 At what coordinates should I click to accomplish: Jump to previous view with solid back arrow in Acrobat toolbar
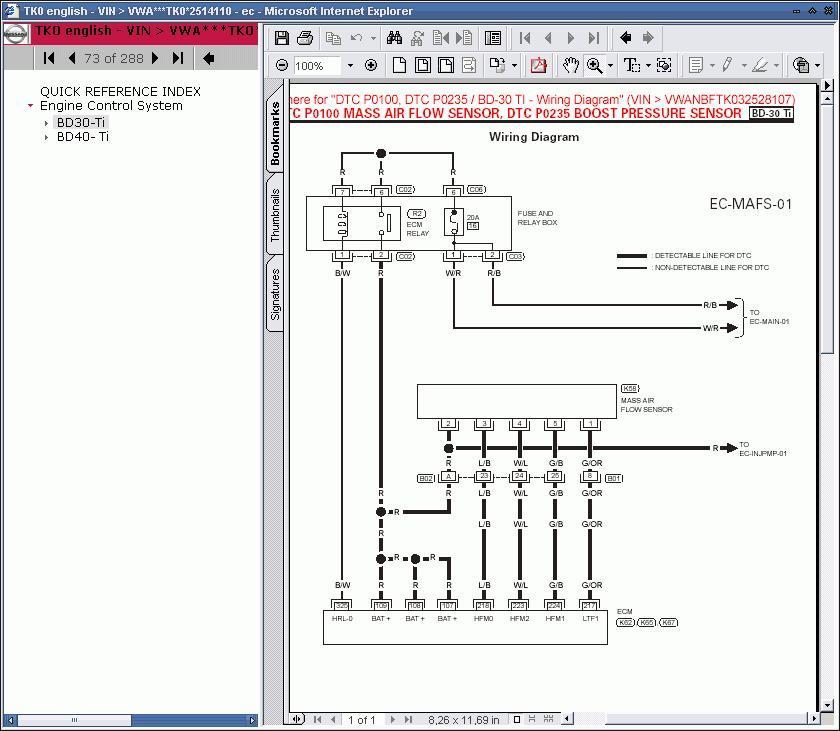click(625, 38)
